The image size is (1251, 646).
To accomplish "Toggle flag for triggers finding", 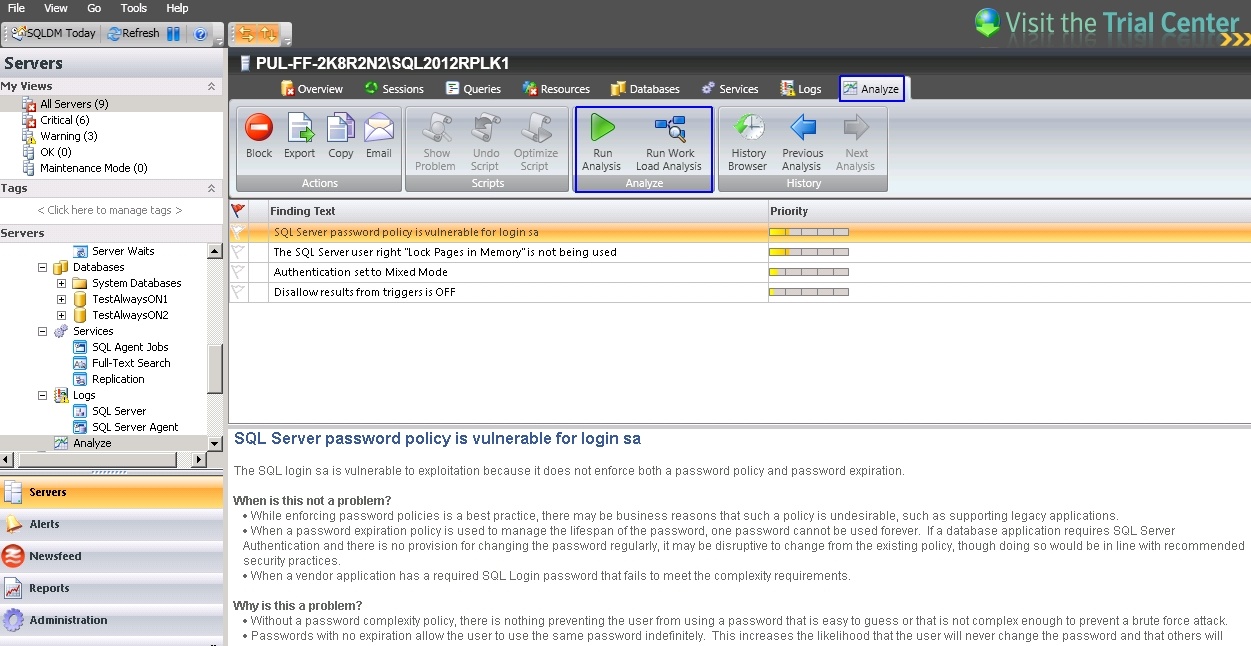I will point(238,292).
